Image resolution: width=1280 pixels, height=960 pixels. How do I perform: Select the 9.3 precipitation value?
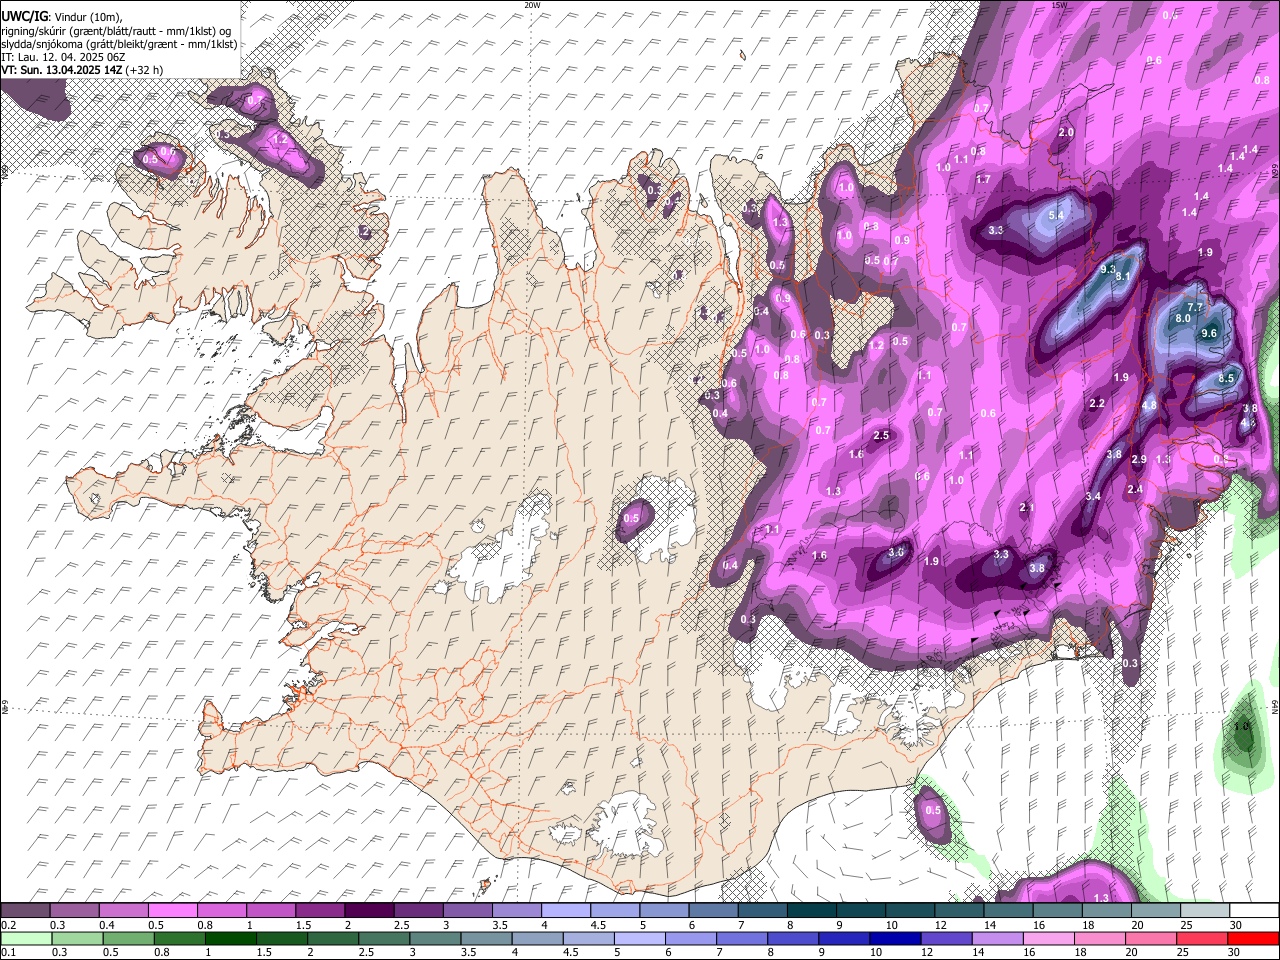(1108, 269)
